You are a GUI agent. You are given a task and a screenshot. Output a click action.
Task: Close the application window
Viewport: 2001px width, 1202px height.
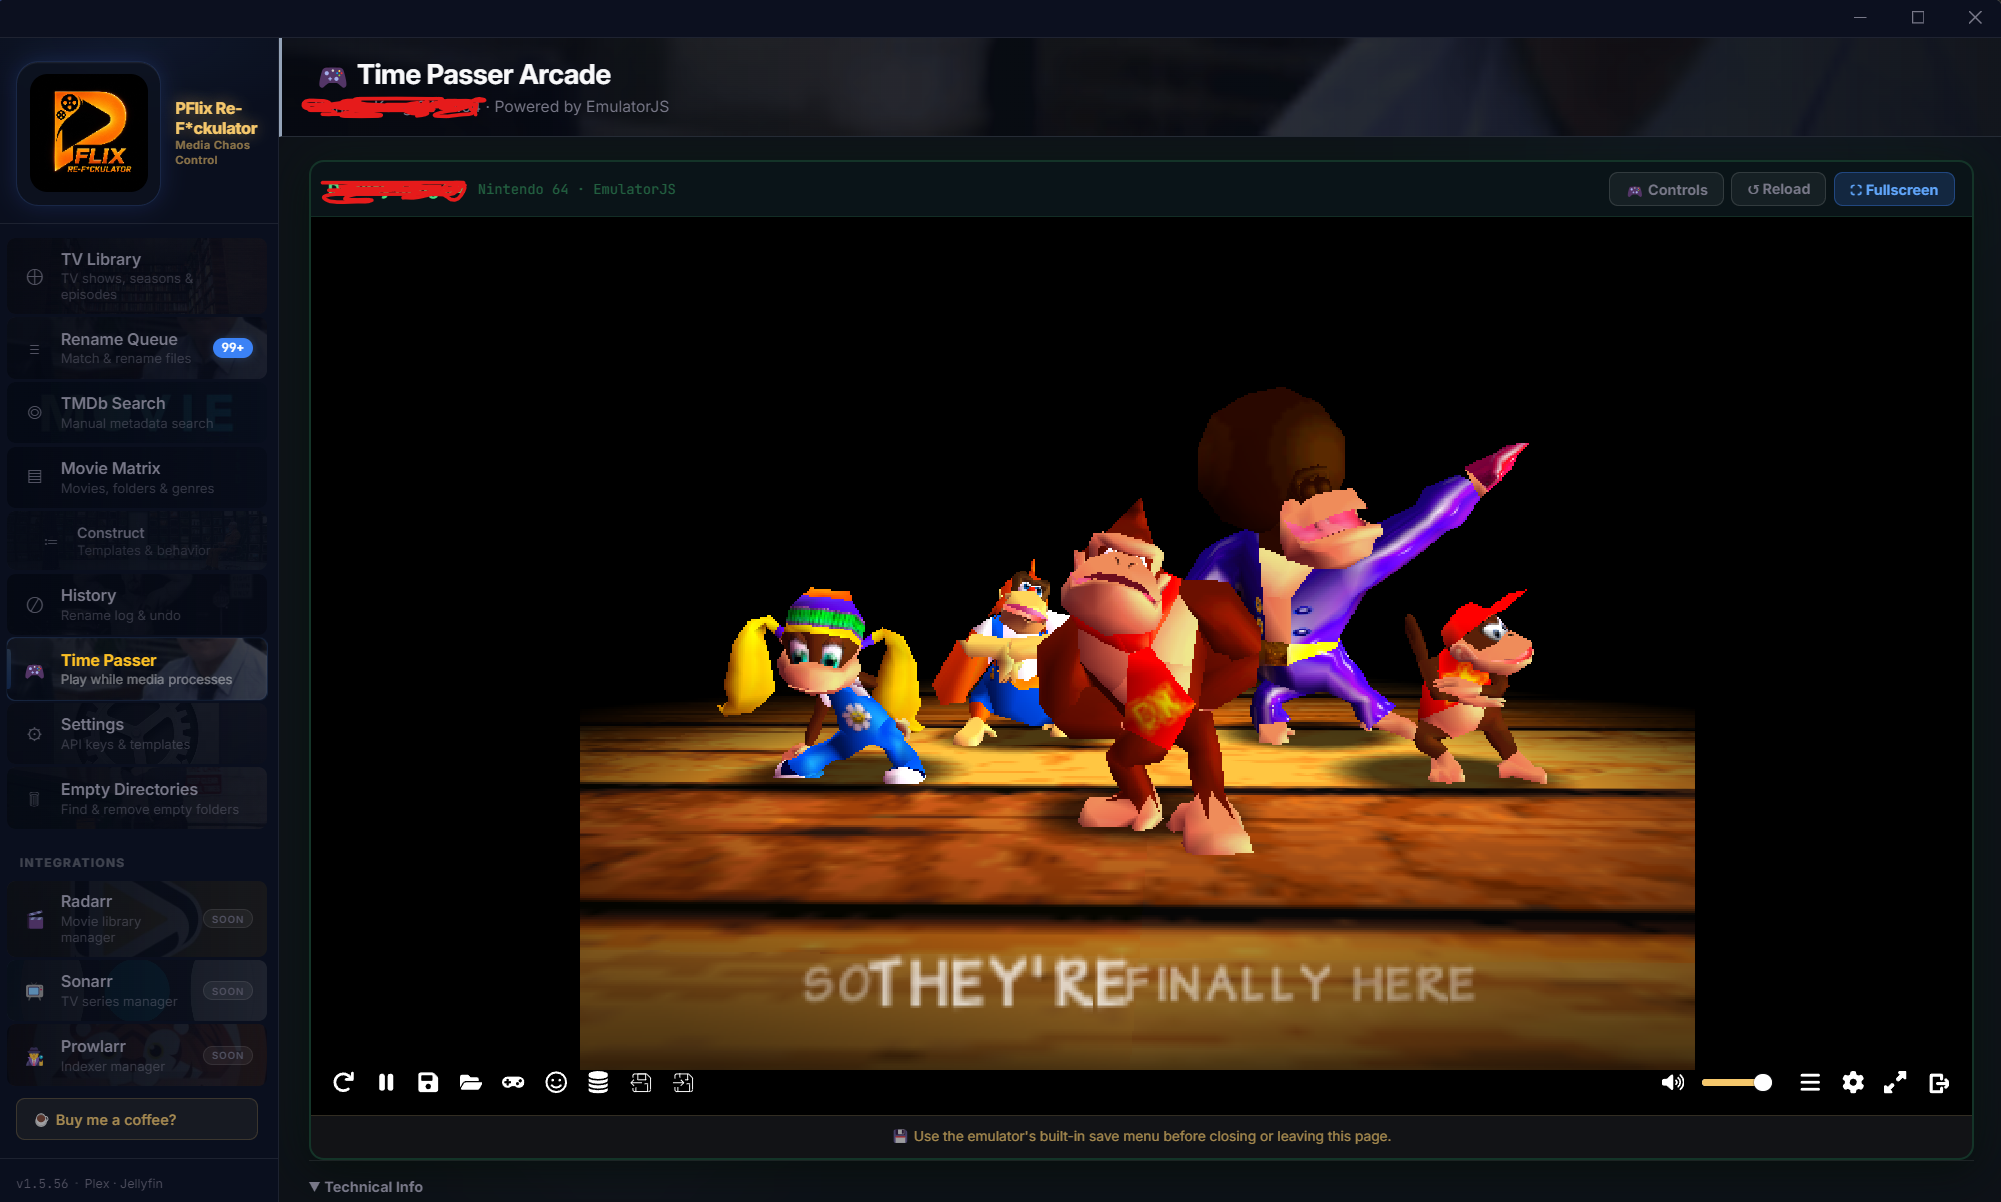pyautogui.click(x=1975, y=17)
